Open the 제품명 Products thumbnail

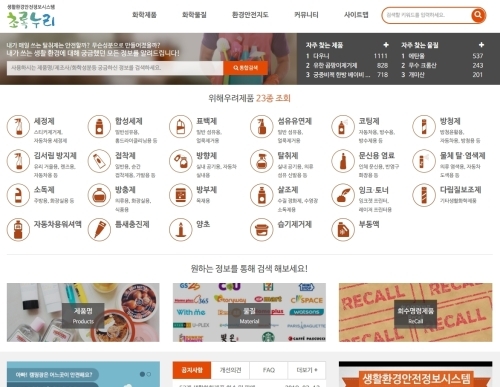(x=83, y=312)
